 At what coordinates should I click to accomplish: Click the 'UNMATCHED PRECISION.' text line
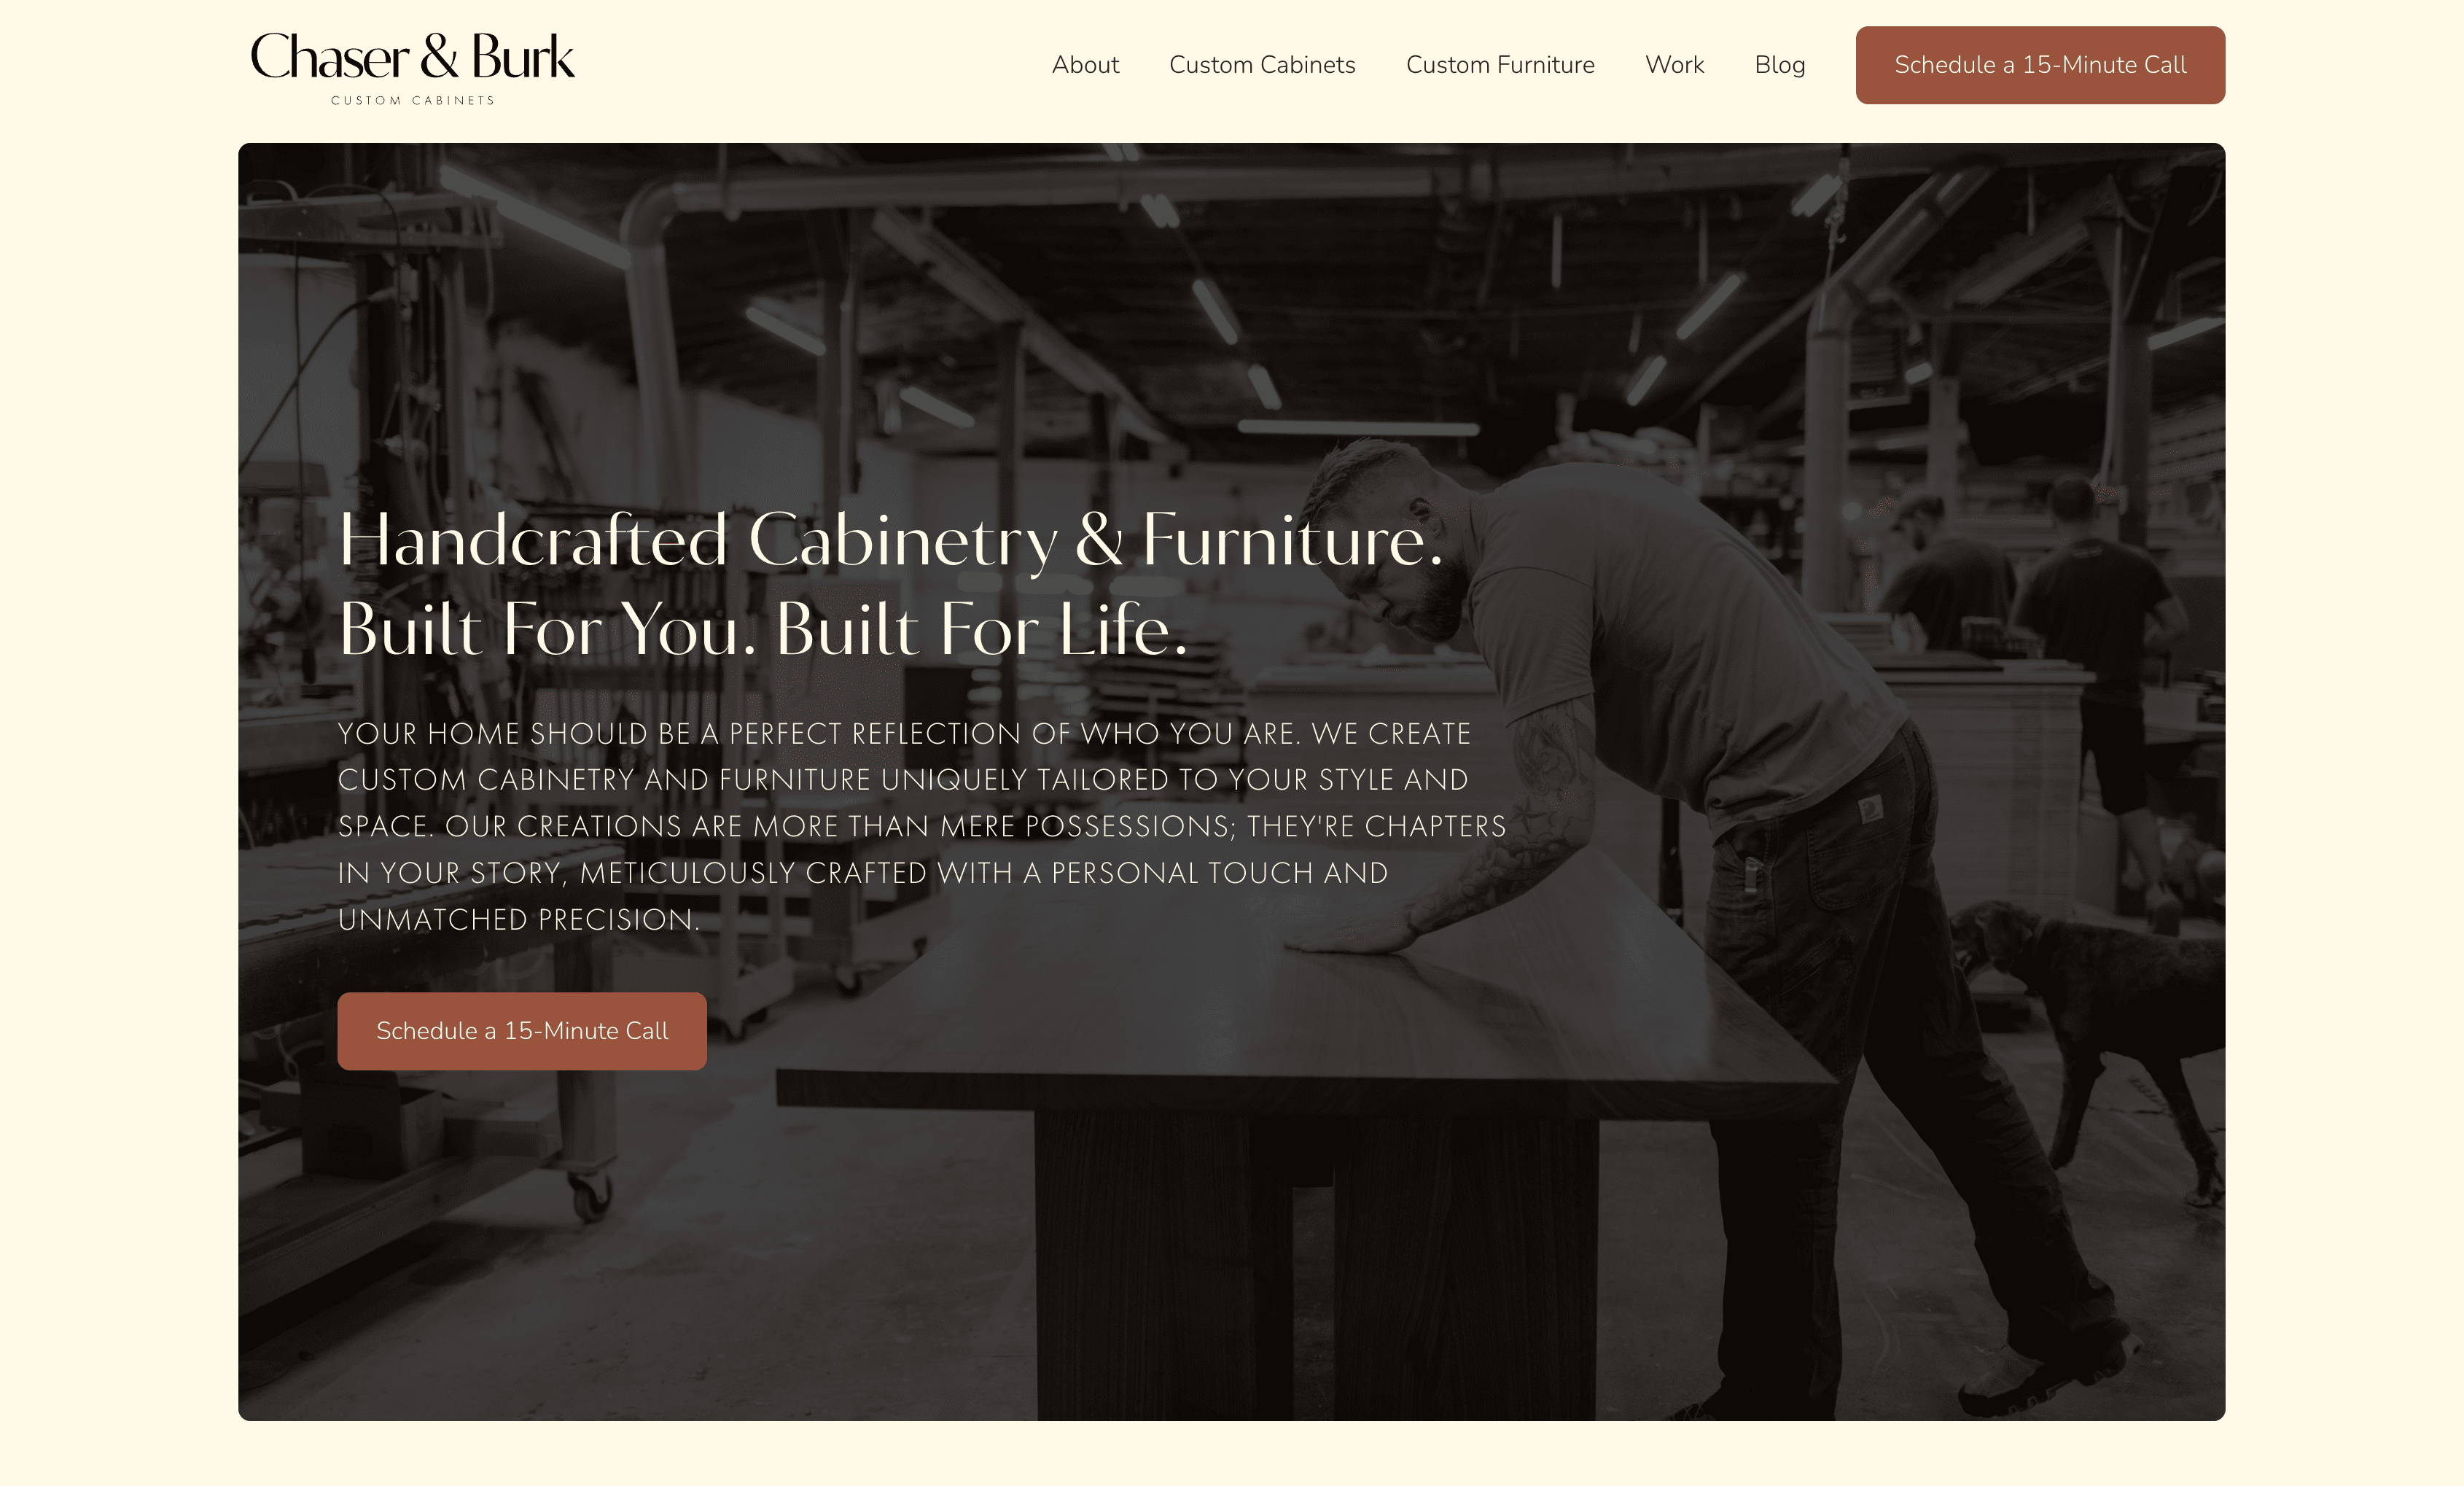[518, 919]
